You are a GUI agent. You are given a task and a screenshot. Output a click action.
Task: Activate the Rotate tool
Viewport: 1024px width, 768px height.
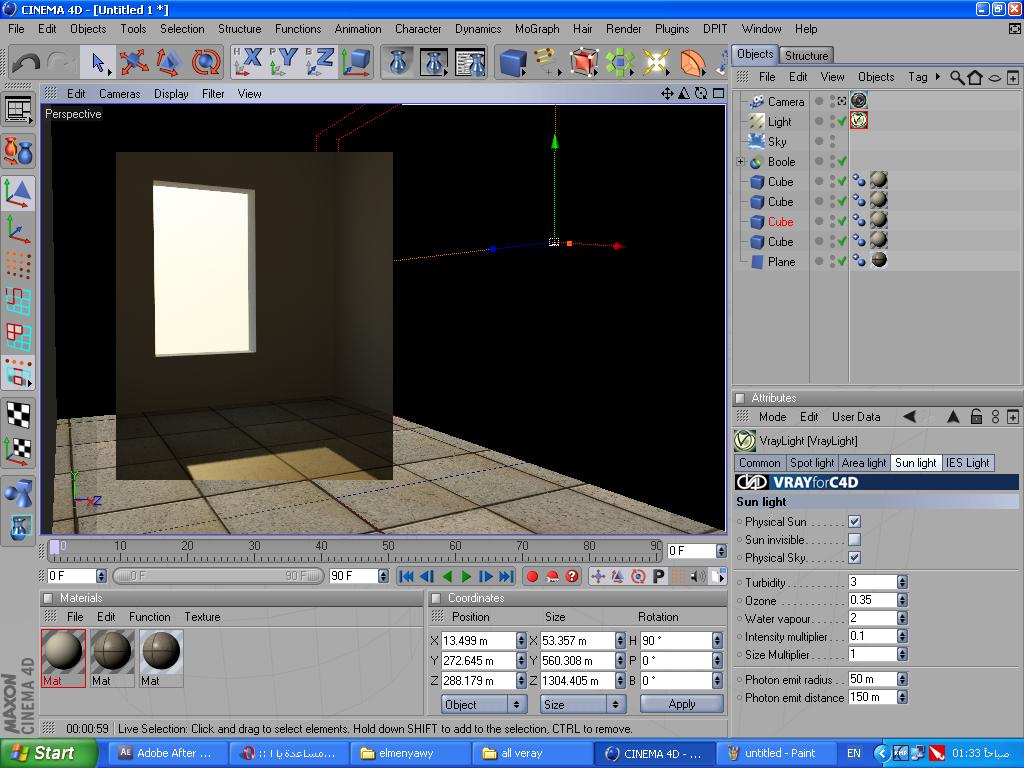205,63
